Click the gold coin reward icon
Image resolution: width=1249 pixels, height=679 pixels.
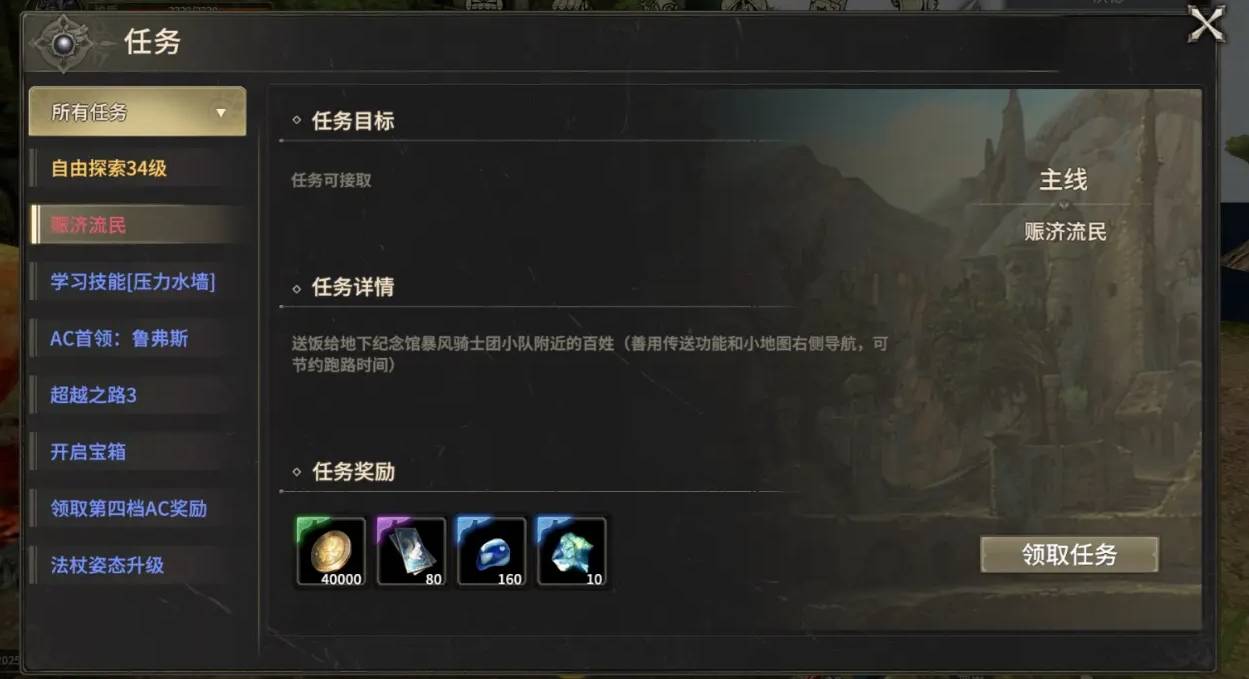point(331,551)
